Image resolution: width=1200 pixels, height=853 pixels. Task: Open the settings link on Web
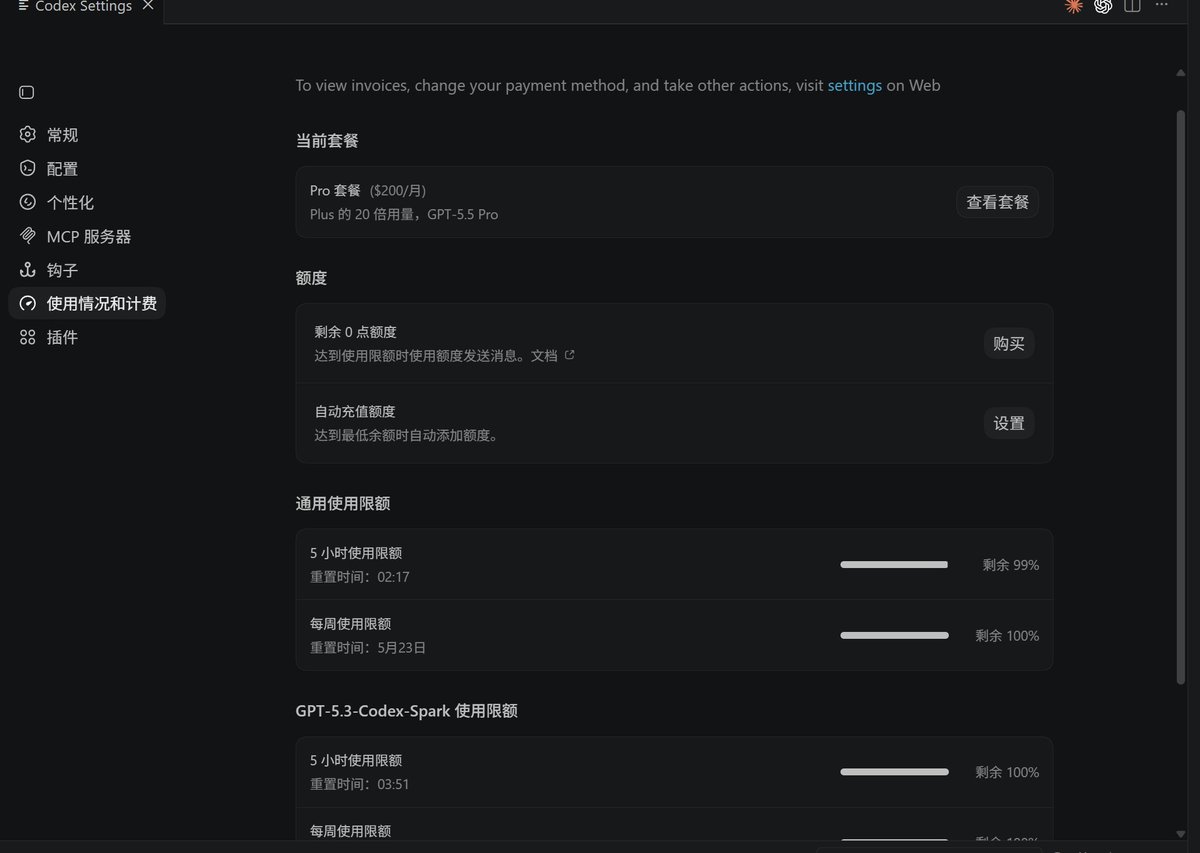pyautogui.click(x=855, y=86)
